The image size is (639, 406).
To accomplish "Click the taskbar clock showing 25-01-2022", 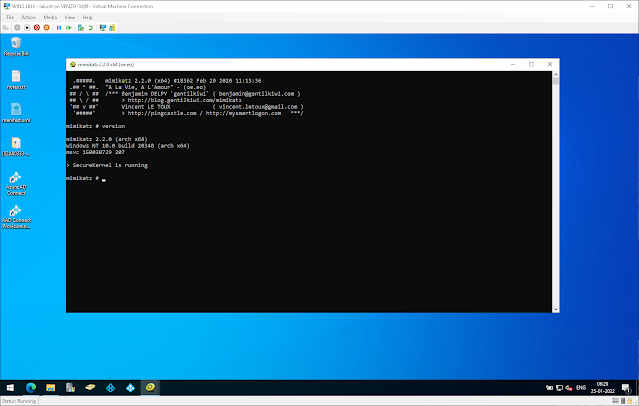I will pos(603,388).
